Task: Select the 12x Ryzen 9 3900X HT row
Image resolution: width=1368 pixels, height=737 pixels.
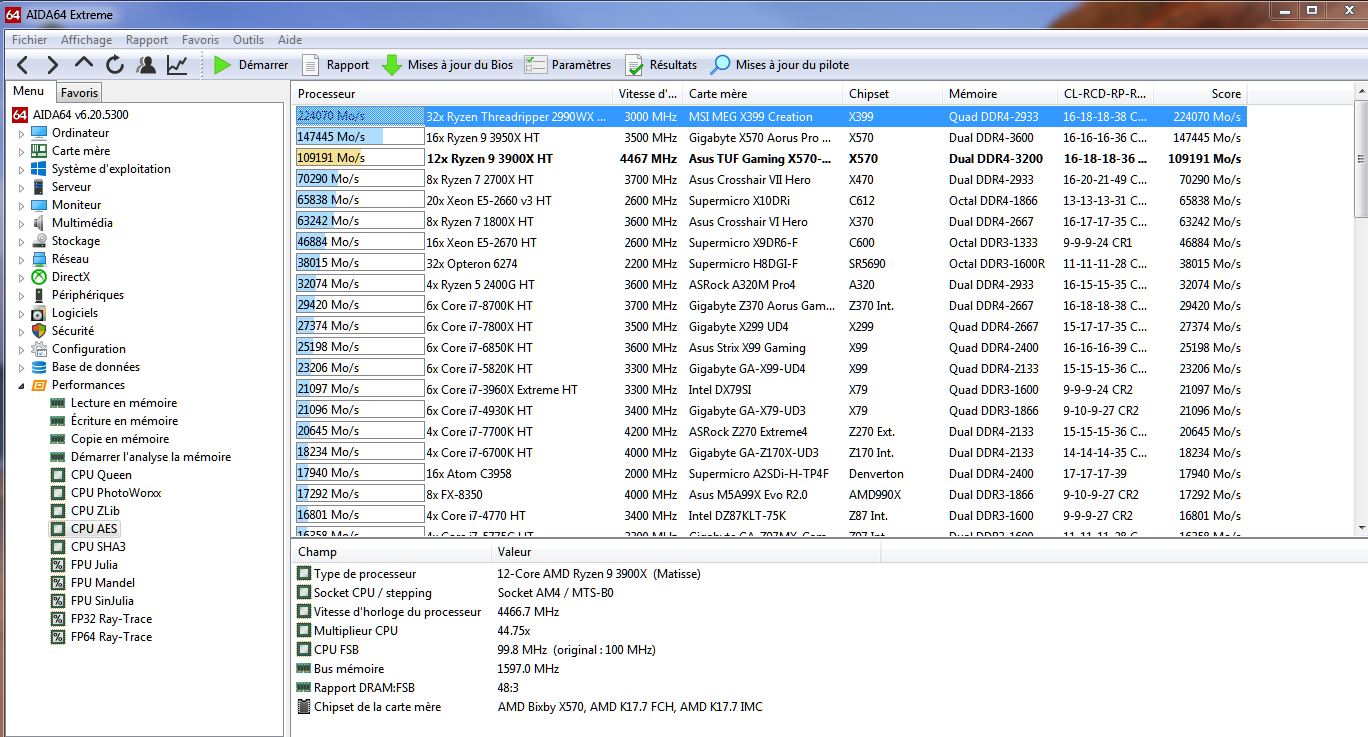Action: pyautogui.click(x=770, y=159)
